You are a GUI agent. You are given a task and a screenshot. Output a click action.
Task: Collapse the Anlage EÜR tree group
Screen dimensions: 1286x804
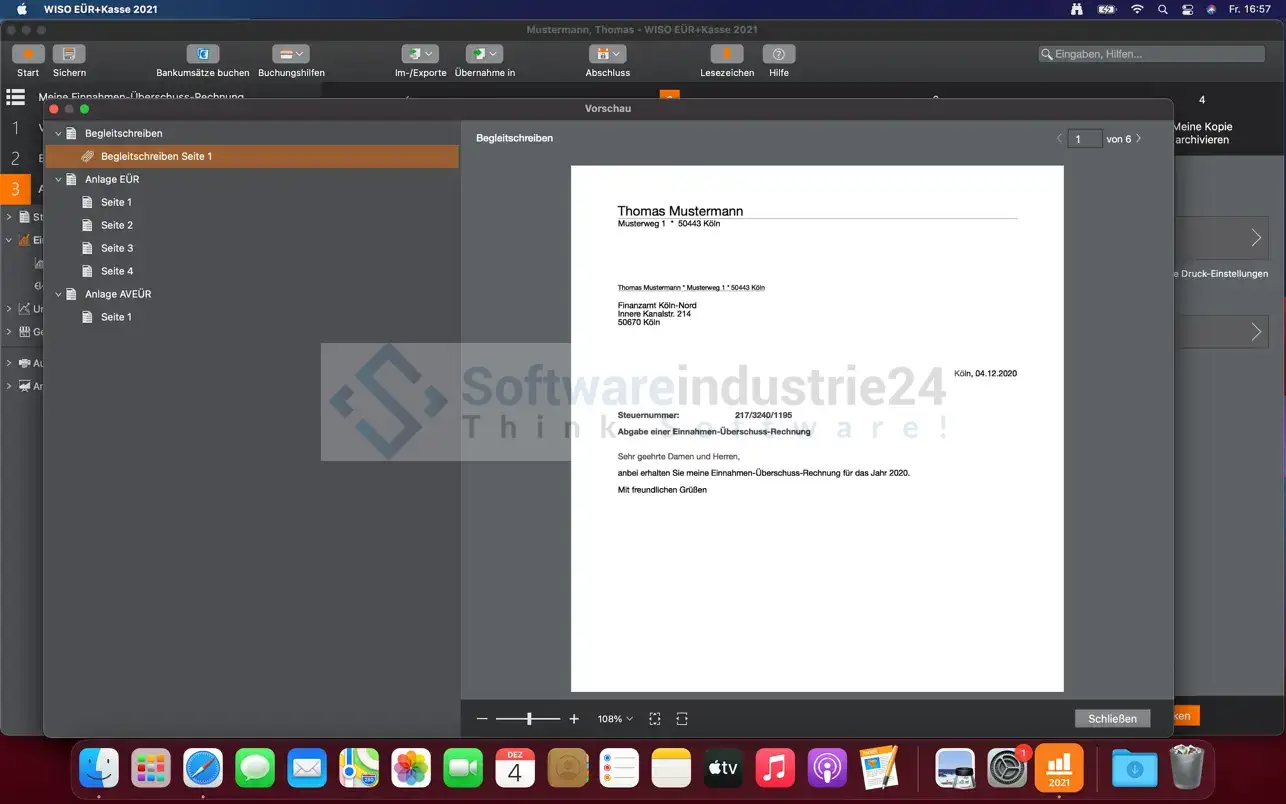tap(58, 180)
